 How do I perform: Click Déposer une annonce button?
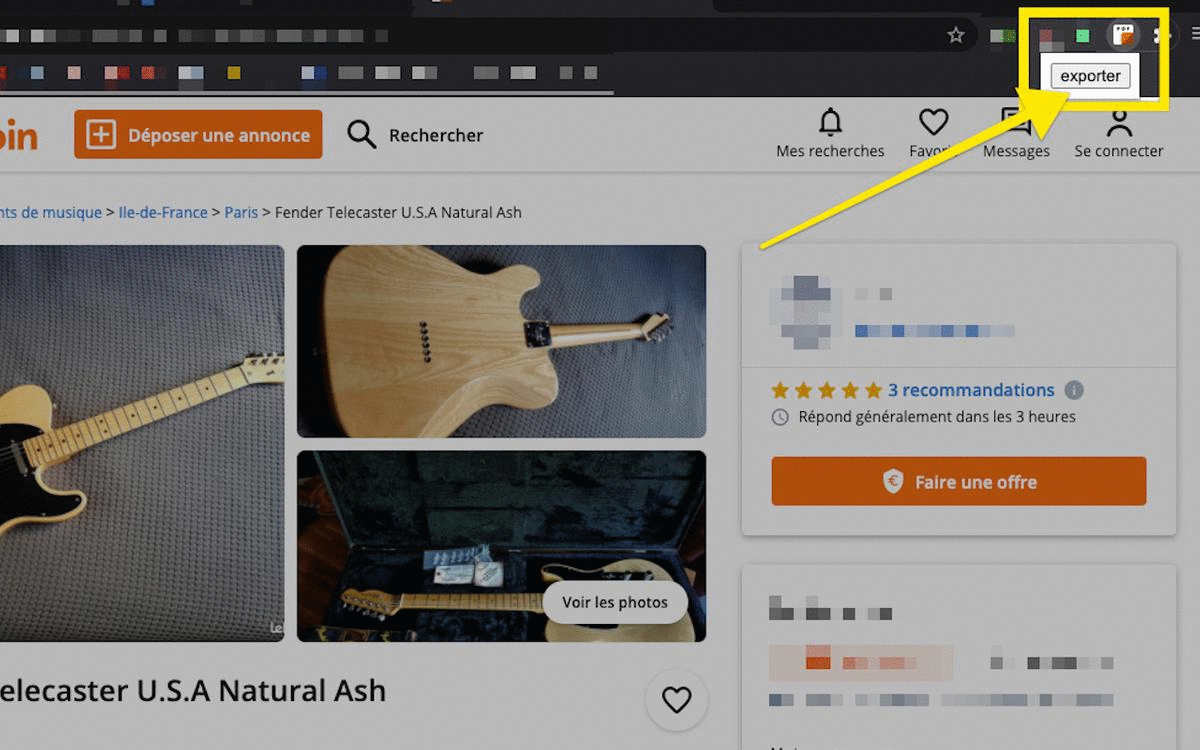pos(198,134)
